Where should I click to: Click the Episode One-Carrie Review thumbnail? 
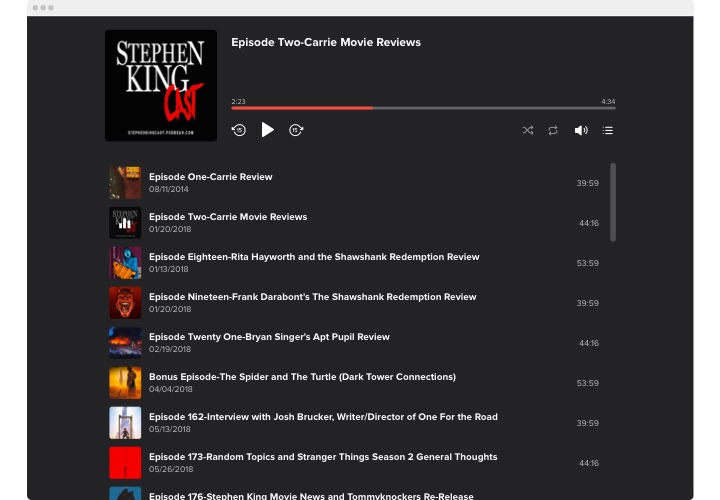click(125, 183)
